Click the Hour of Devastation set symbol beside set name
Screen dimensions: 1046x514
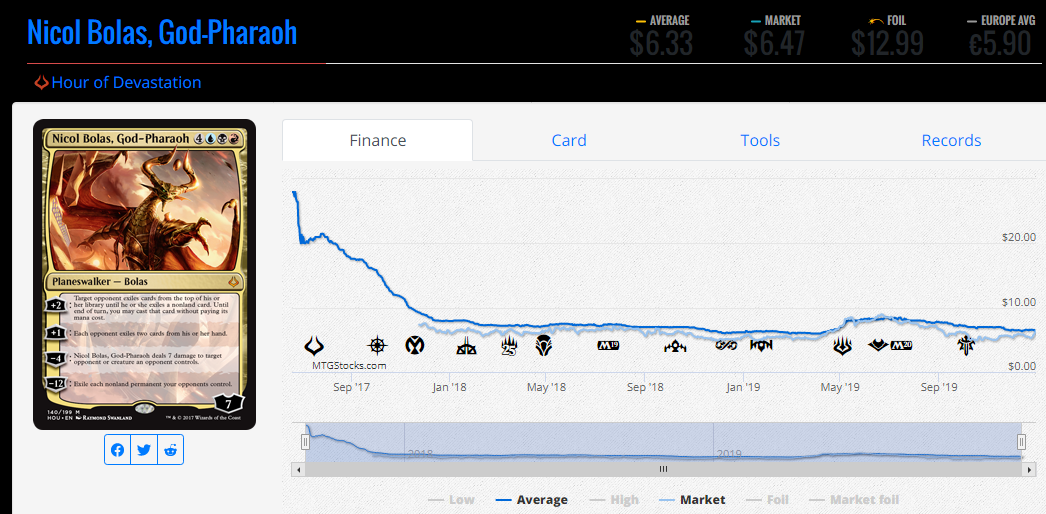41,83
